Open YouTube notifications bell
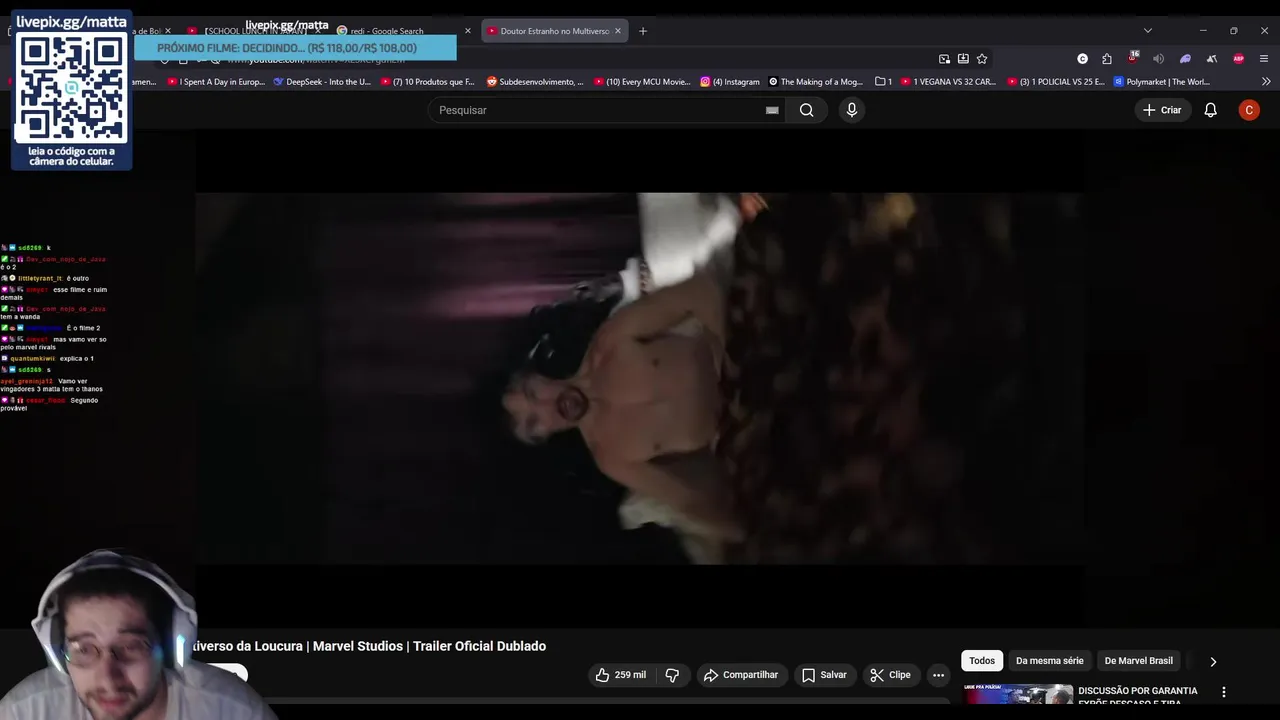 (x=1210, y=110)
